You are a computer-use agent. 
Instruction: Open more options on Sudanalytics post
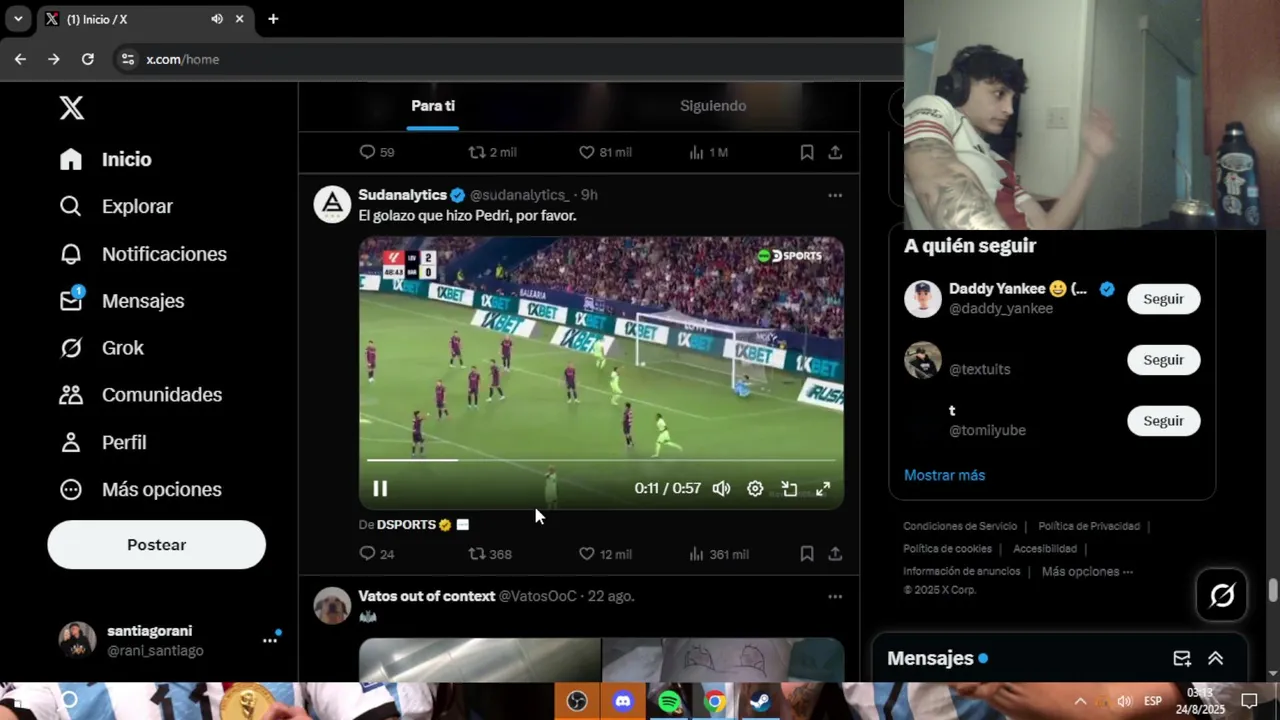(835, 195)
